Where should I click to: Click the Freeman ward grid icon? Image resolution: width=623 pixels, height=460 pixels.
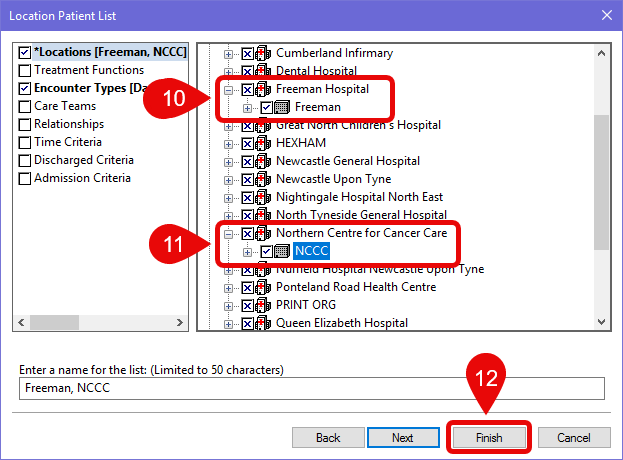[282, 107]
